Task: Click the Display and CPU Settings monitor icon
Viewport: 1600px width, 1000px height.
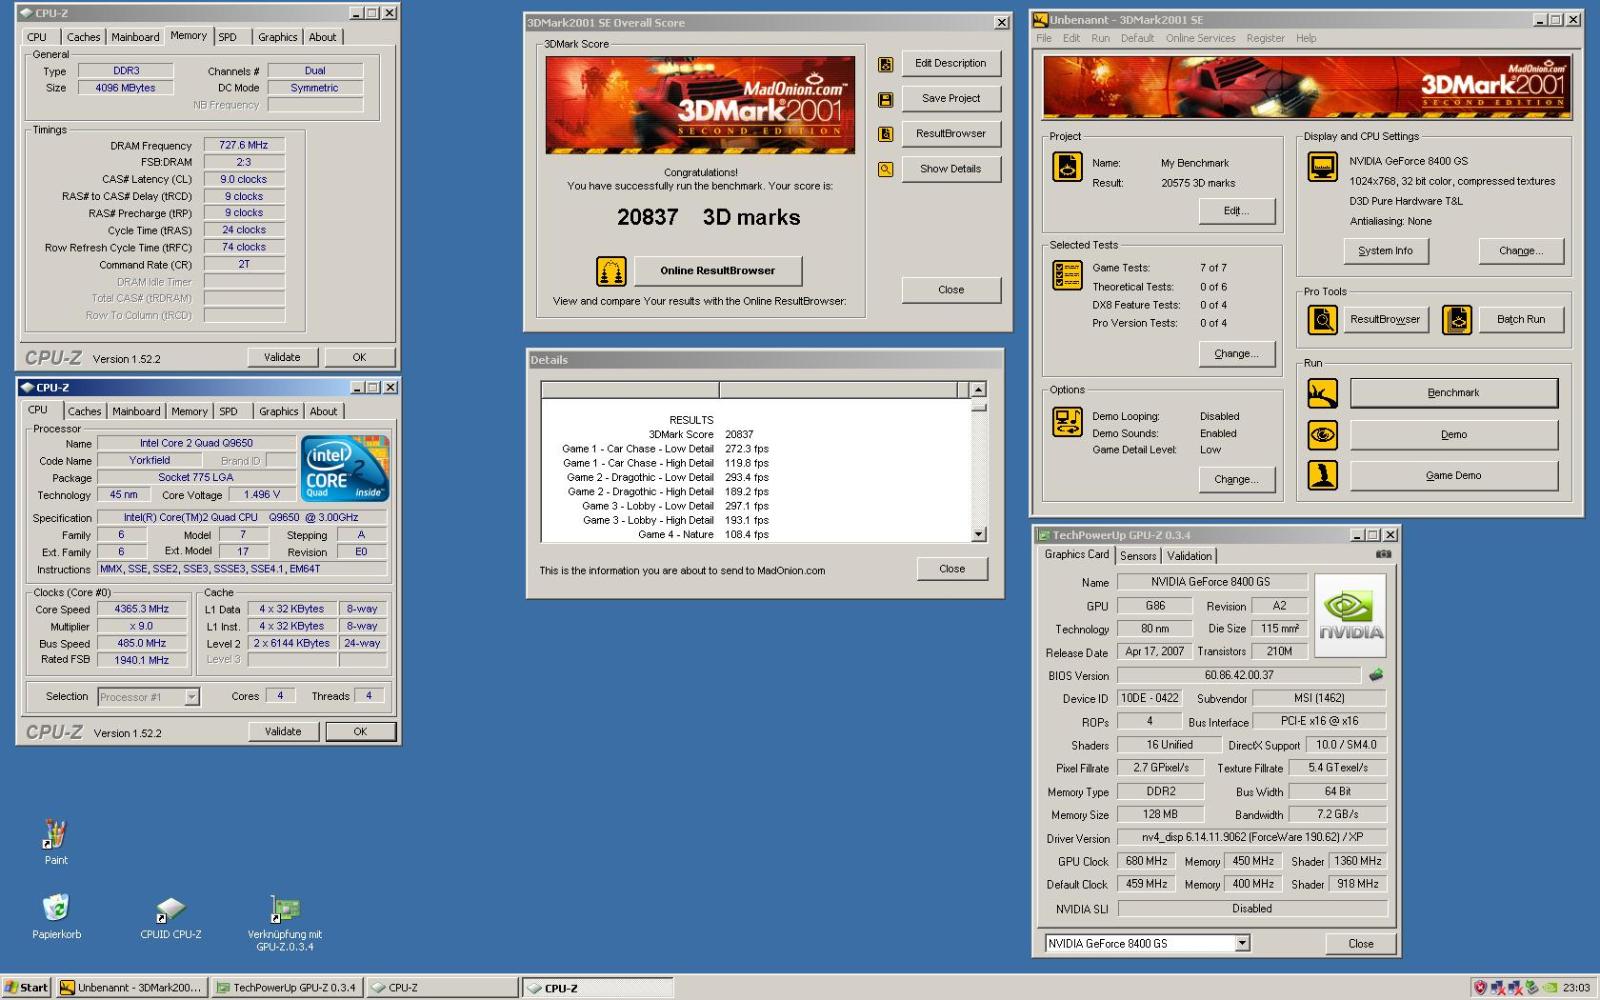Action: tap(1322, 166)
